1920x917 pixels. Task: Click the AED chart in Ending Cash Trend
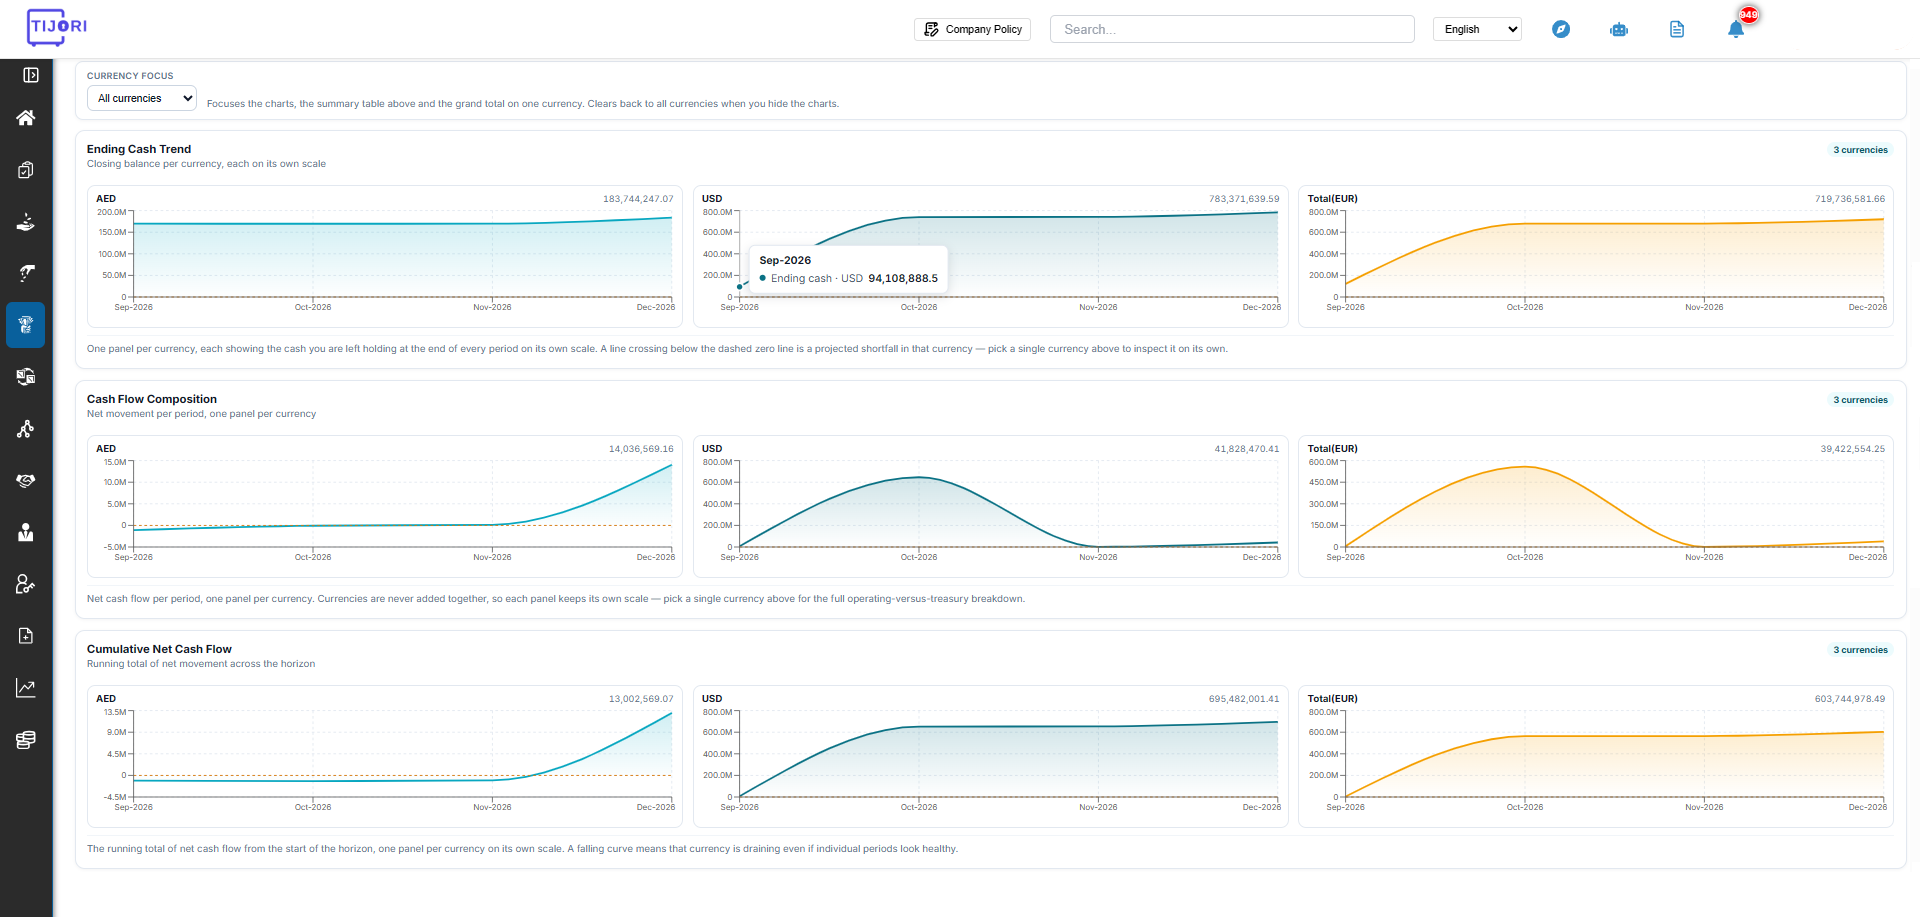pos(385,256)
